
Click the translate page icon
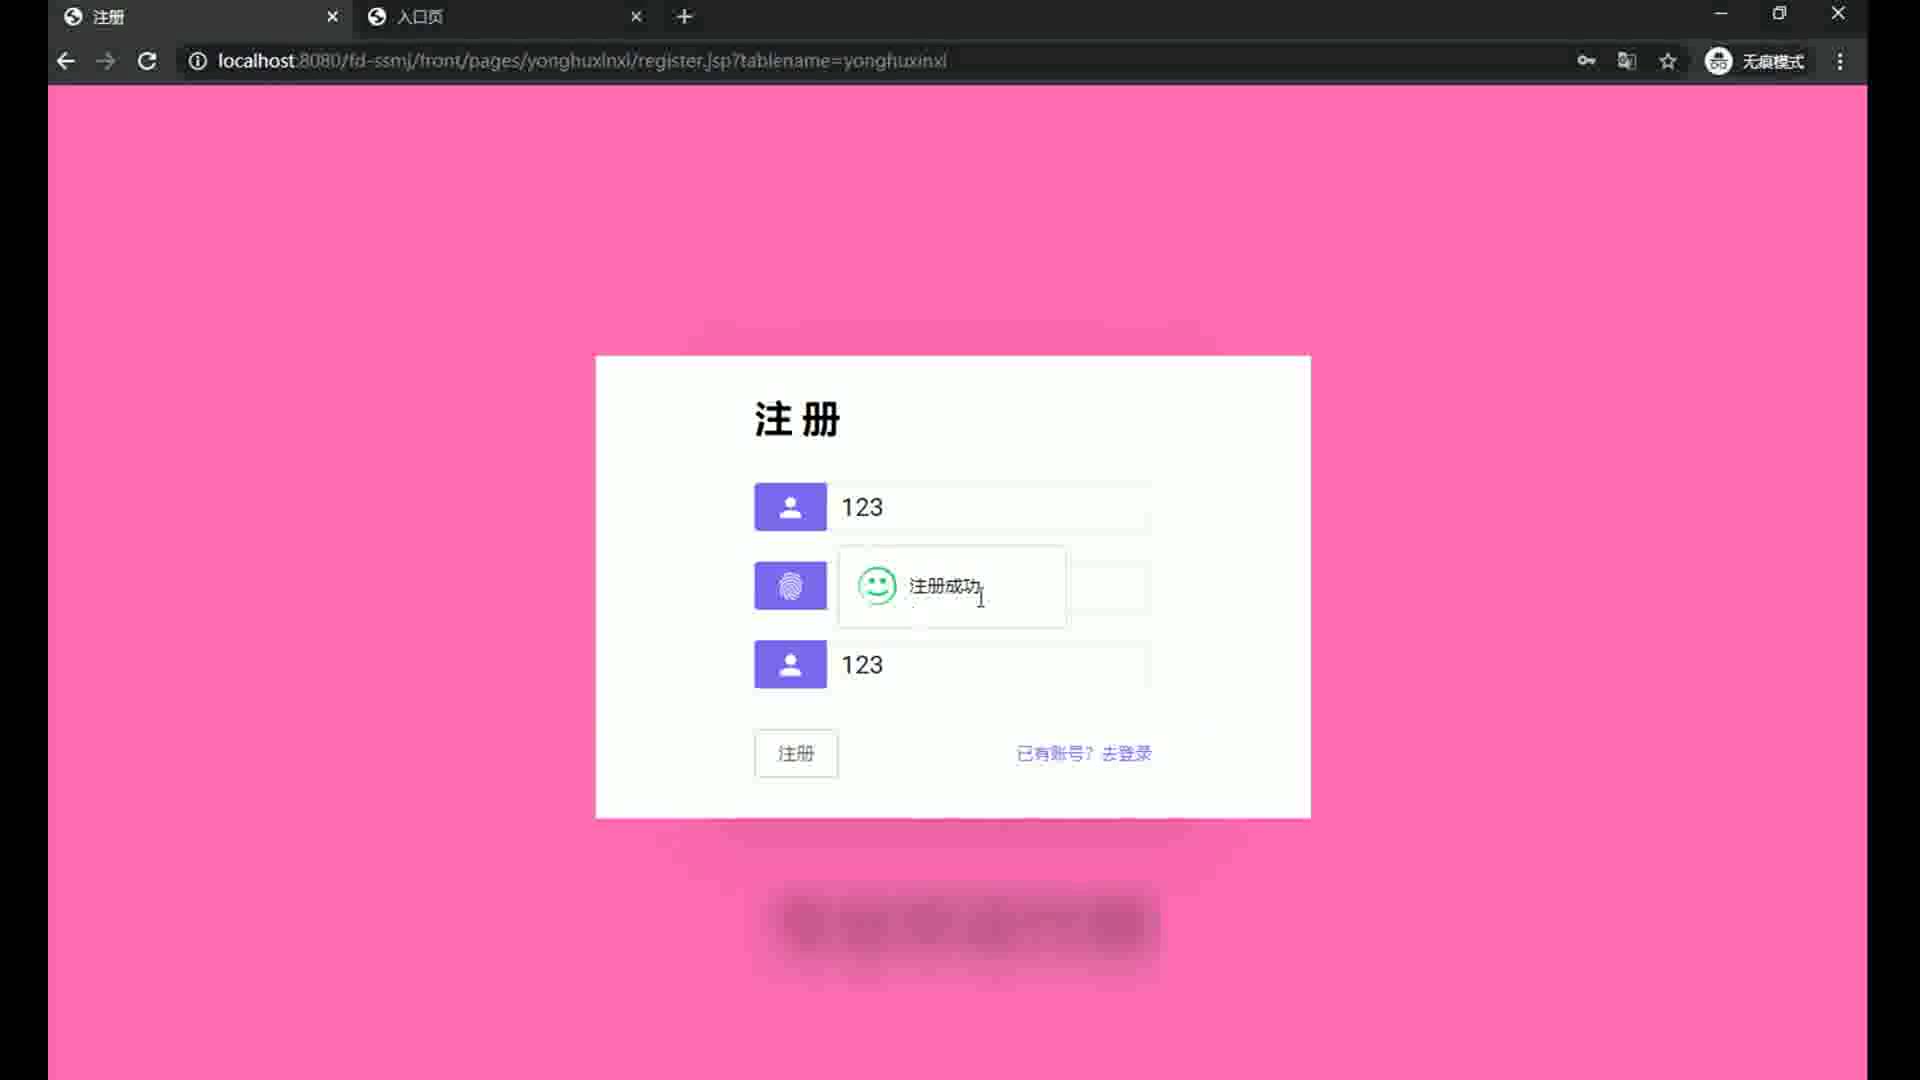[1627, 61]
